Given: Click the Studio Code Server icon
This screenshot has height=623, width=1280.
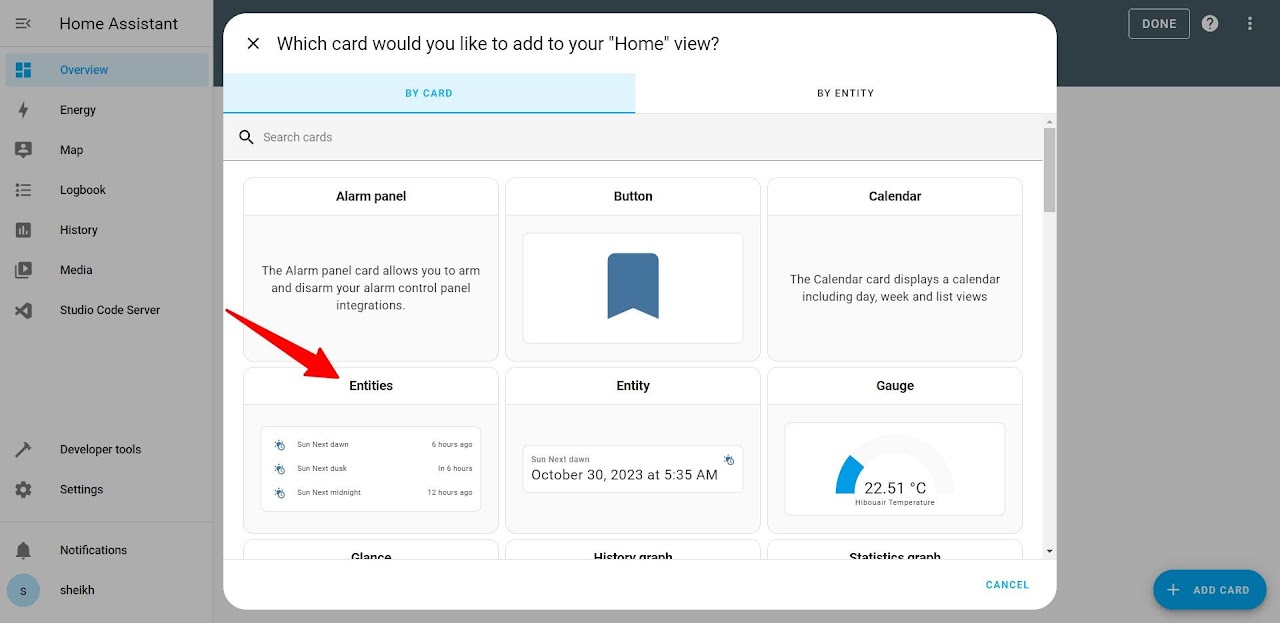Looking at the screenshot, I should click(23, 310).
